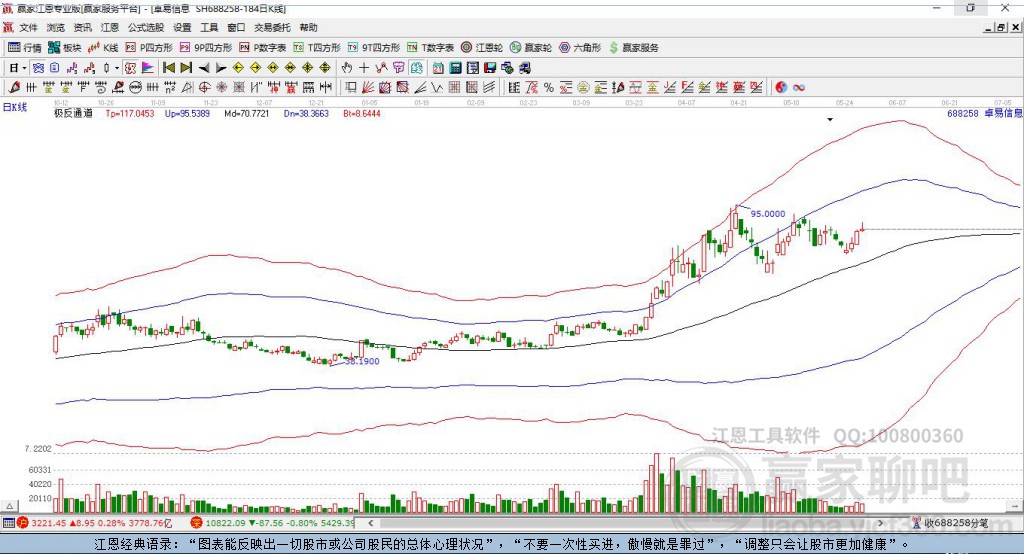Viewport: 1024px width, 554px height.
Task: Select the crosshair cursor tool
Action: pos(364,68)
